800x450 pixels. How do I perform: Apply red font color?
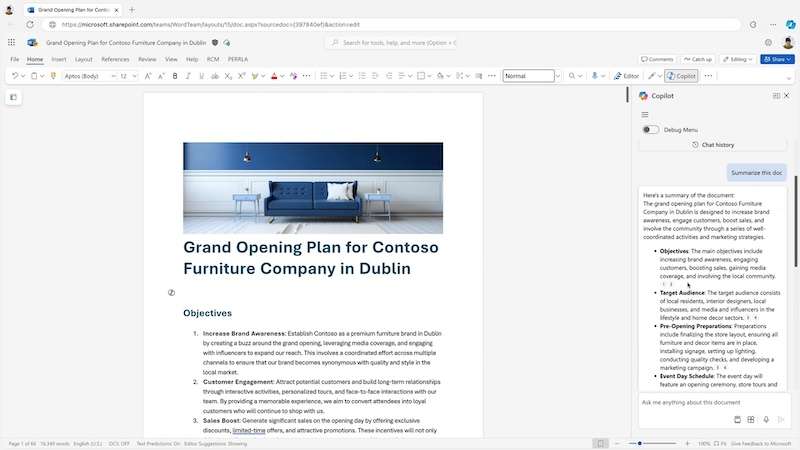point(274,76)
